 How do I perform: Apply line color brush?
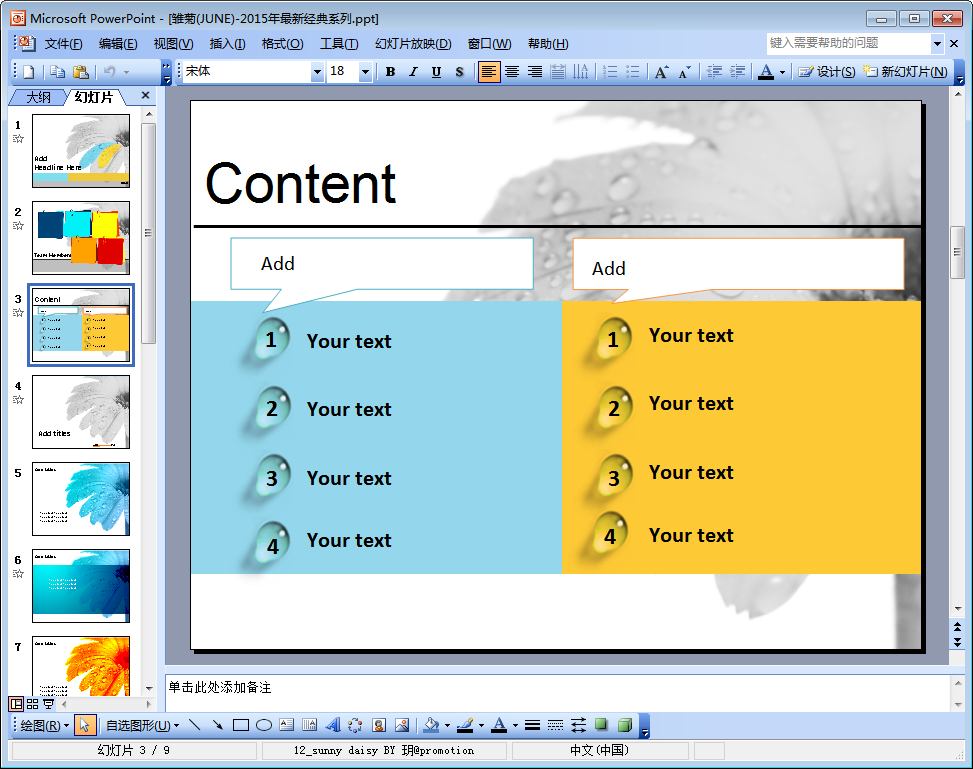click(x=465, y=725)
